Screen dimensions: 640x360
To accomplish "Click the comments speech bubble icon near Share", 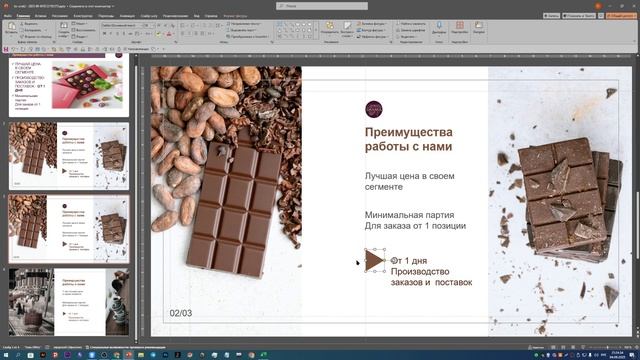I will tap(601, 16).
